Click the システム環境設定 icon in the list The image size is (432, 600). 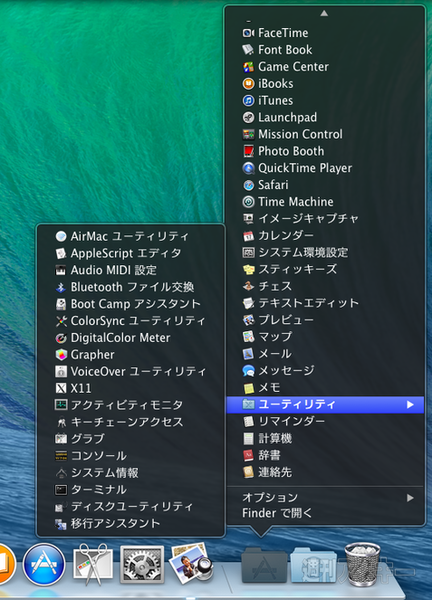pyautogui.click(x=248, y=253)
